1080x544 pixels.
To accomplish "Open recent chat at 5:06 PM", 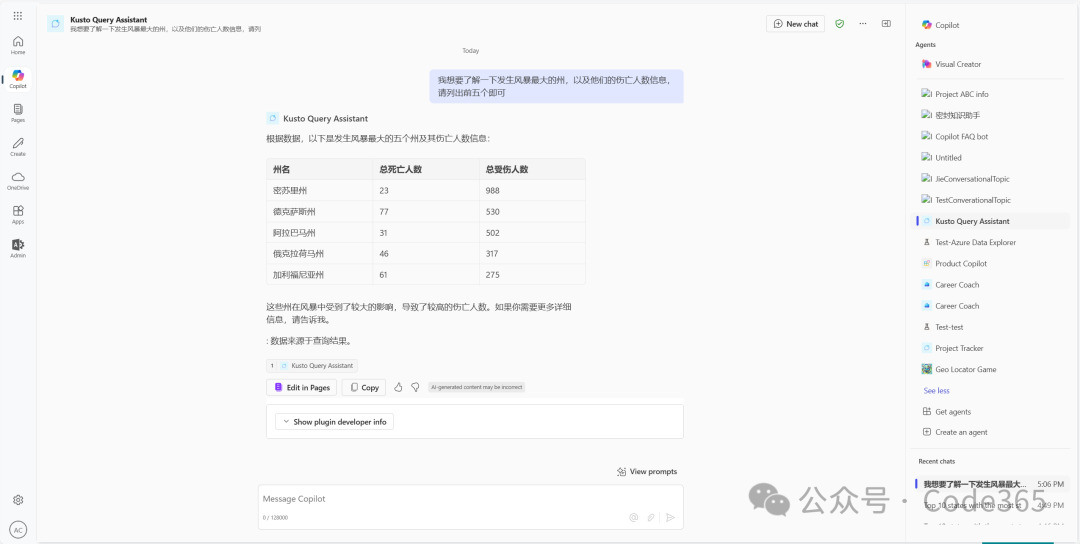I will pyautogui.click(x=993, y=484).
